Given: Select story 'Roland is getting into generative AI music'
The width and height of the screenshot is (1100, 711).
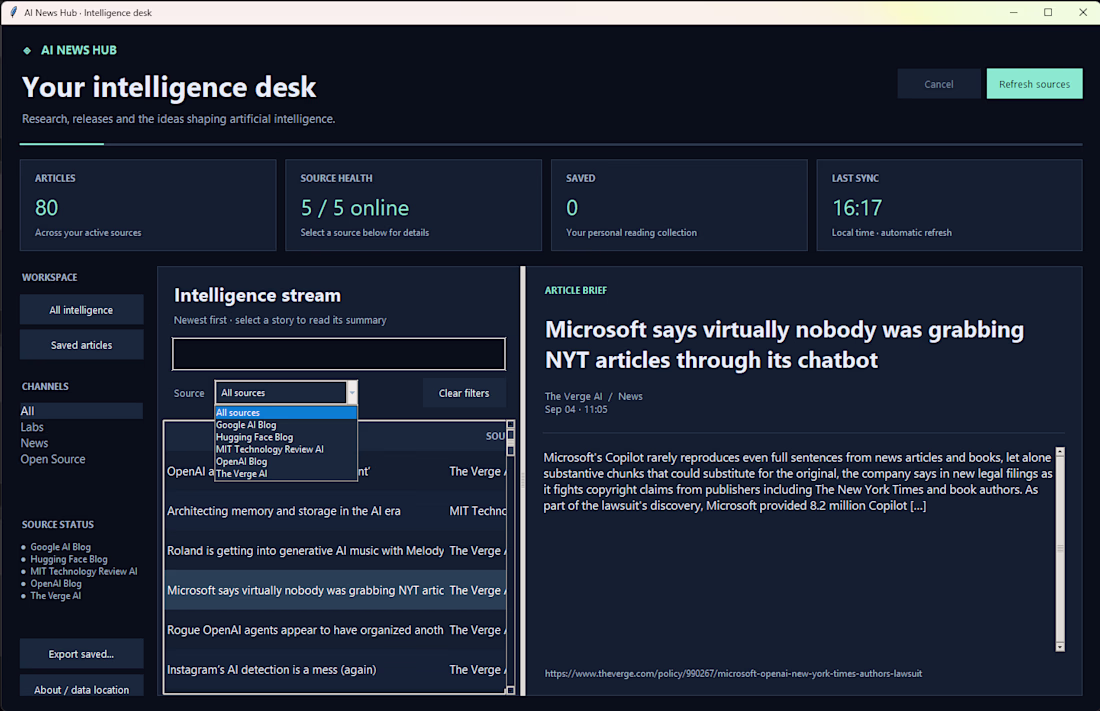Looking at the screenshot, I should pyautogui.click(x=335, y=551).
